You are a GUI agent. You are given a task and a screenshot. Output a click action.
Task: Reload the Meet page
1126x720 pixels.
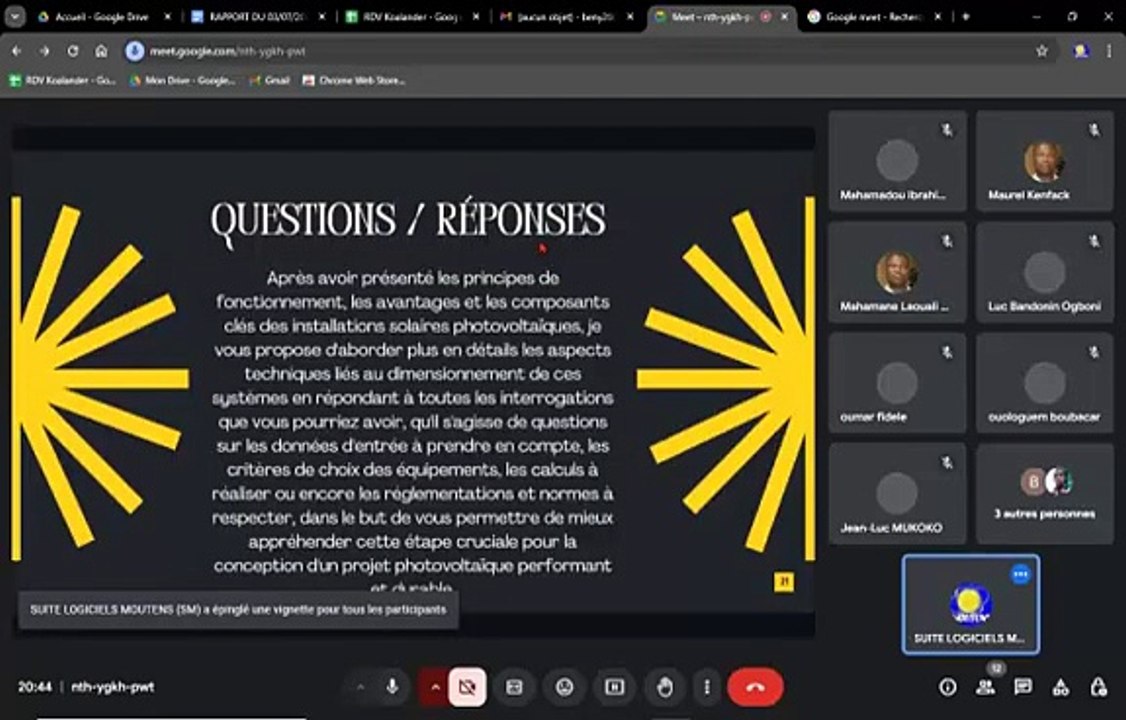pos(73,51)
